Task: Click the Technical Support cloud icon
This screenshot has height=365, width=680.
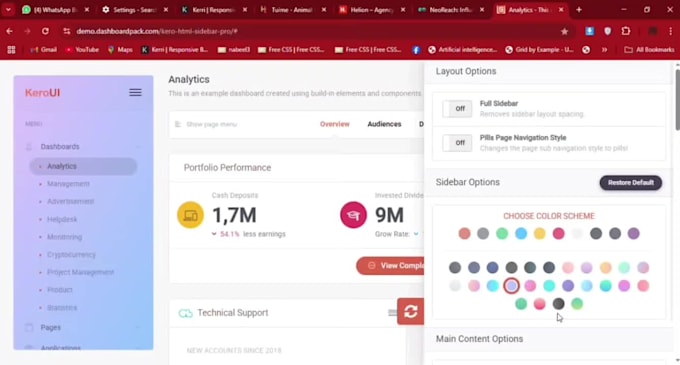Action: click(185, 313)
